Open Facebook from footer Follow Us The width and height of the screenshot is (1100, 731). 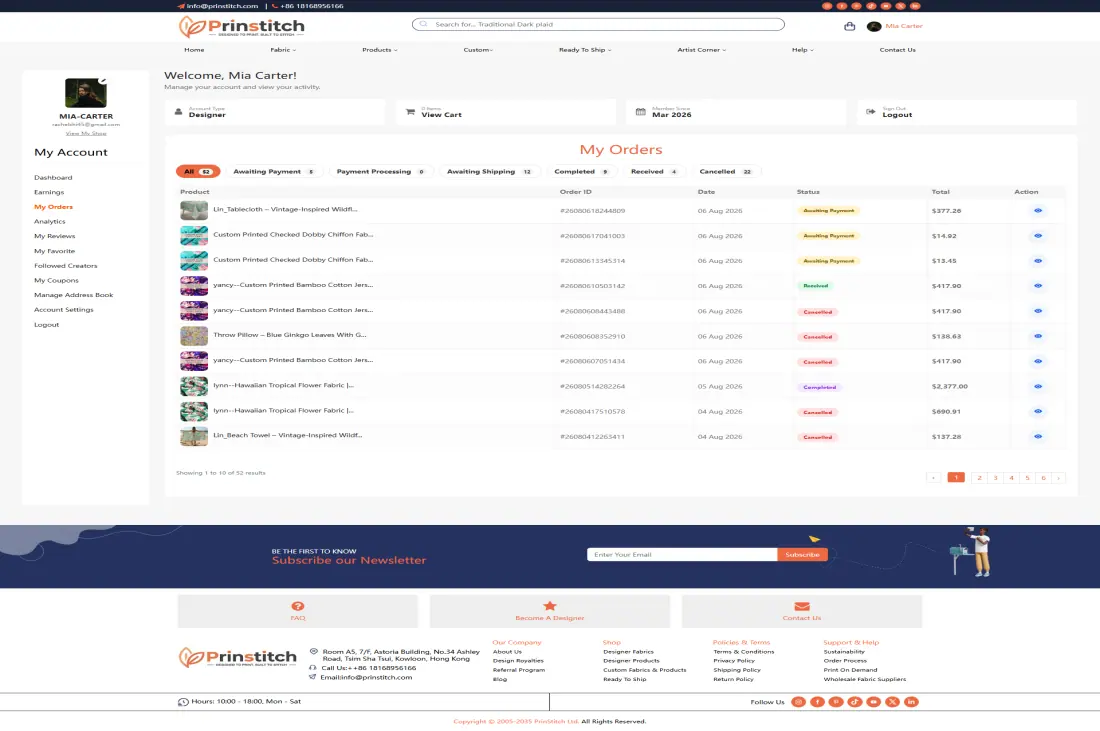tap(817, 702)
